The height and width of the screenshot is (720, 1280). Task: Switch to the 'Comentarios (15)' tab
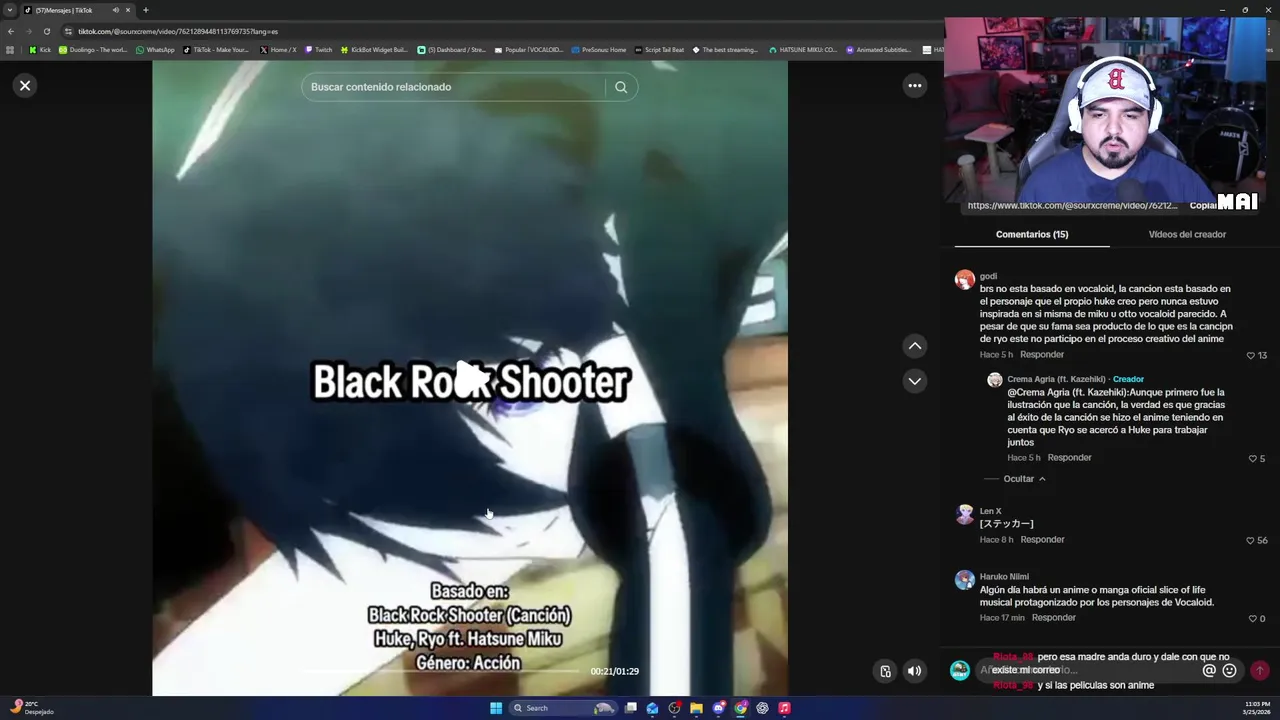pos(1032,234)
